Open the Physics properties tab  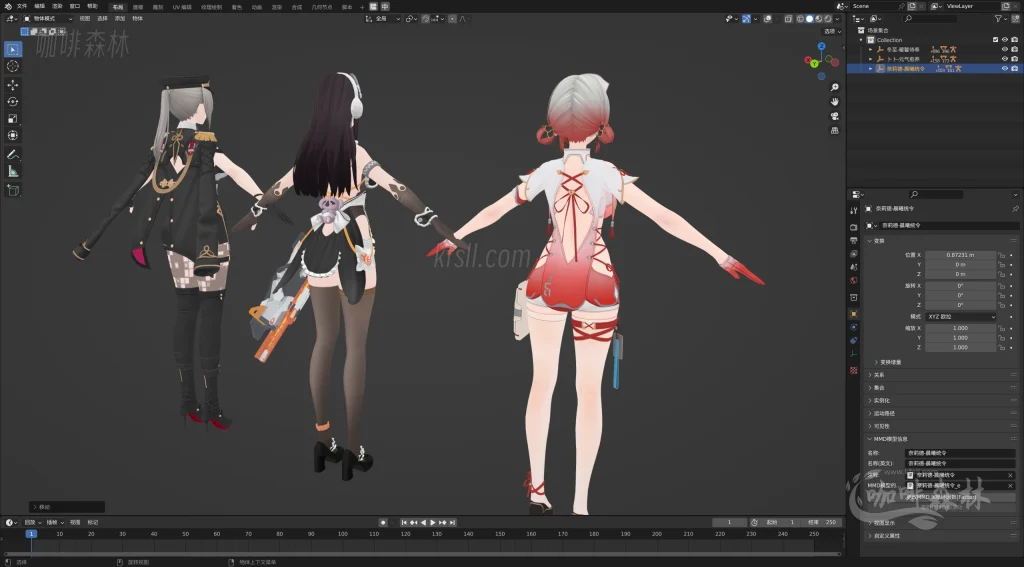click(x=854, y=327)
